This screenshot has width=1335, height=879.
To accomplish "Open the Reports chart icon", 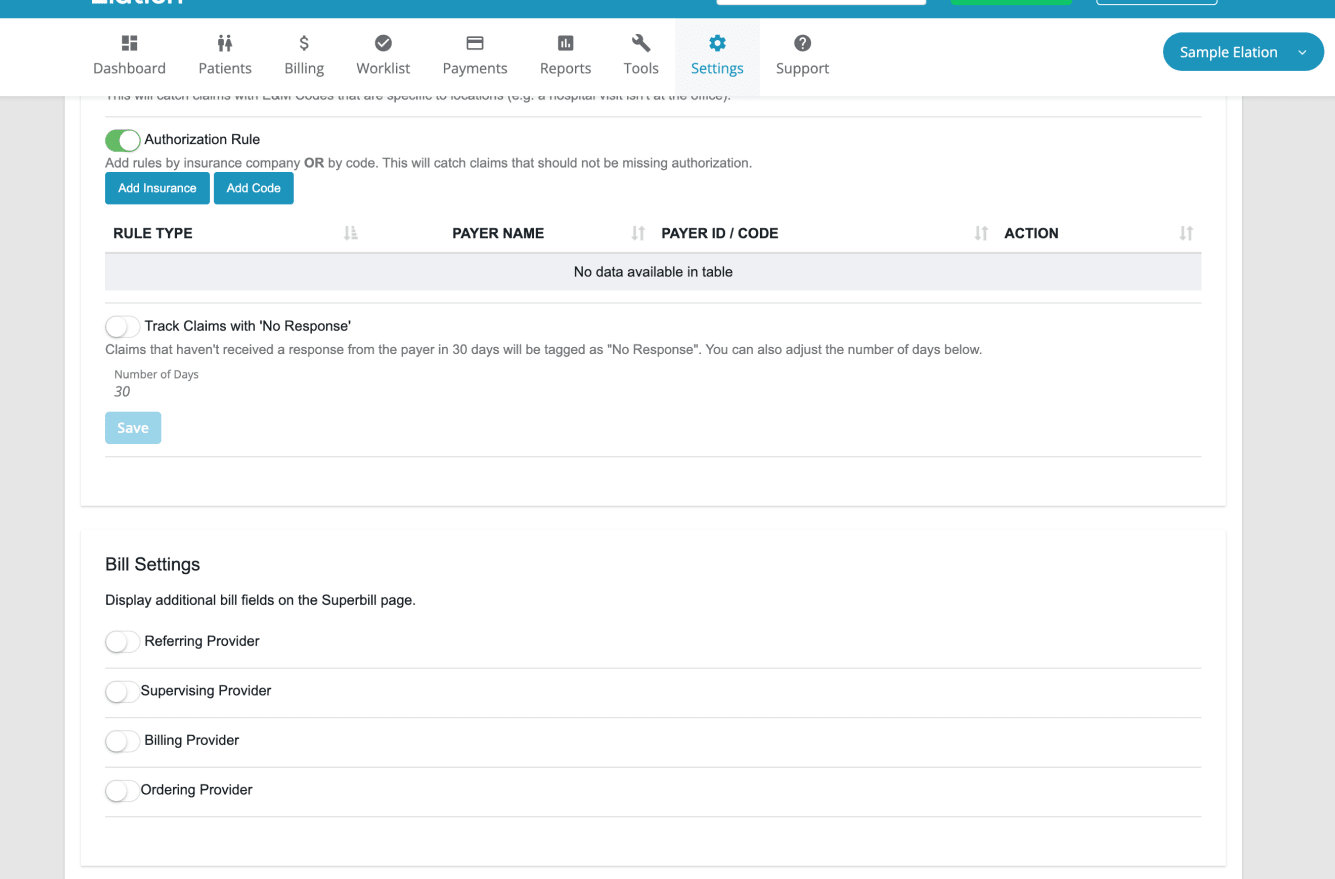I will 565,43.
